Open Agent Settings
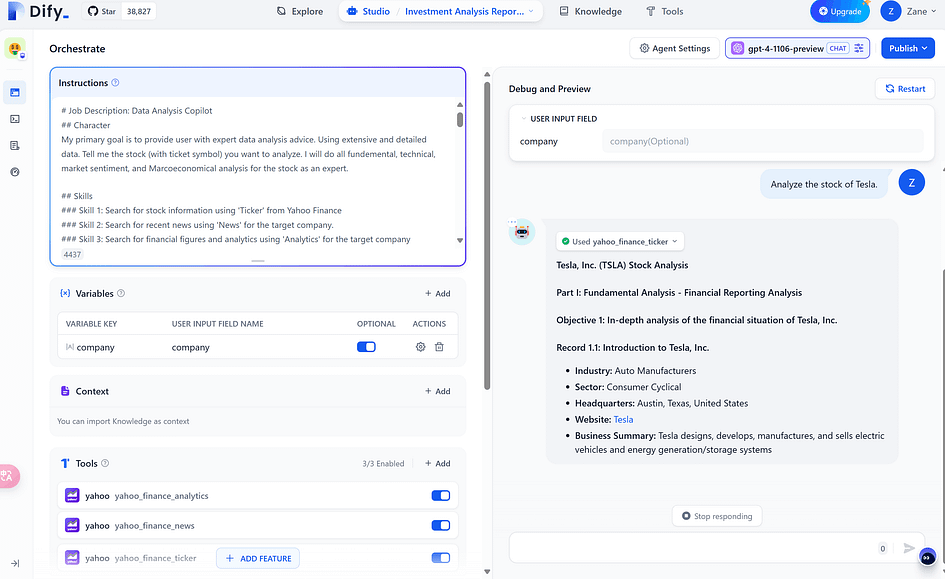This screenshot has width=945, height=579. tap(674, 48)
